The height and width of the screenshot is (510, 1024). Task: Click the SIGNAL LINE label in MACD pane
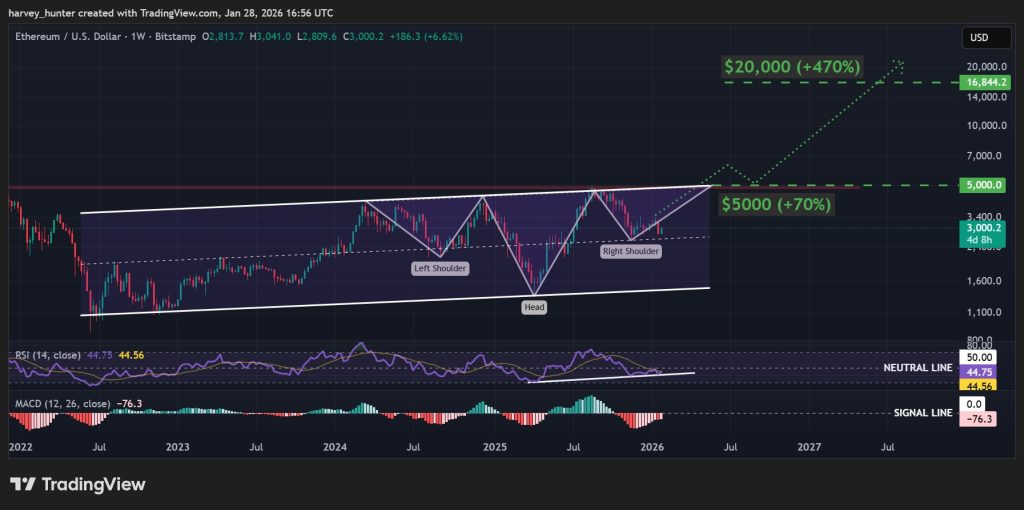(x=920, y=413)
